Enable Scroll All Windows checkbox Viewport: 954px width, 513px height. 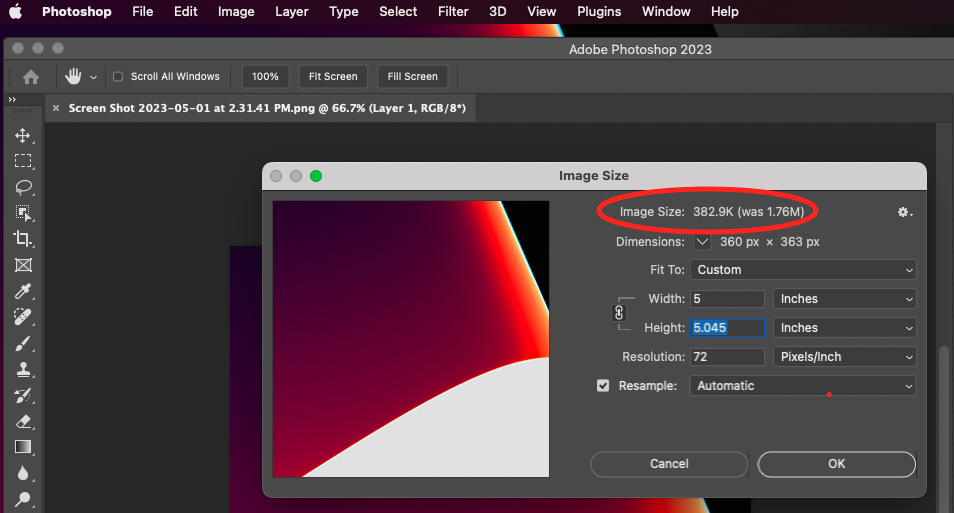(118, 77)
